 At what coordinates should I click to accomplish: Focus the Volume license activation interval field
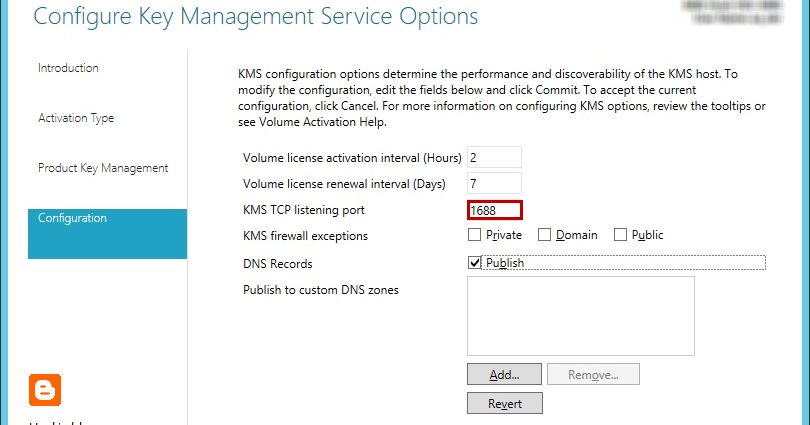(x=494, y=158)
